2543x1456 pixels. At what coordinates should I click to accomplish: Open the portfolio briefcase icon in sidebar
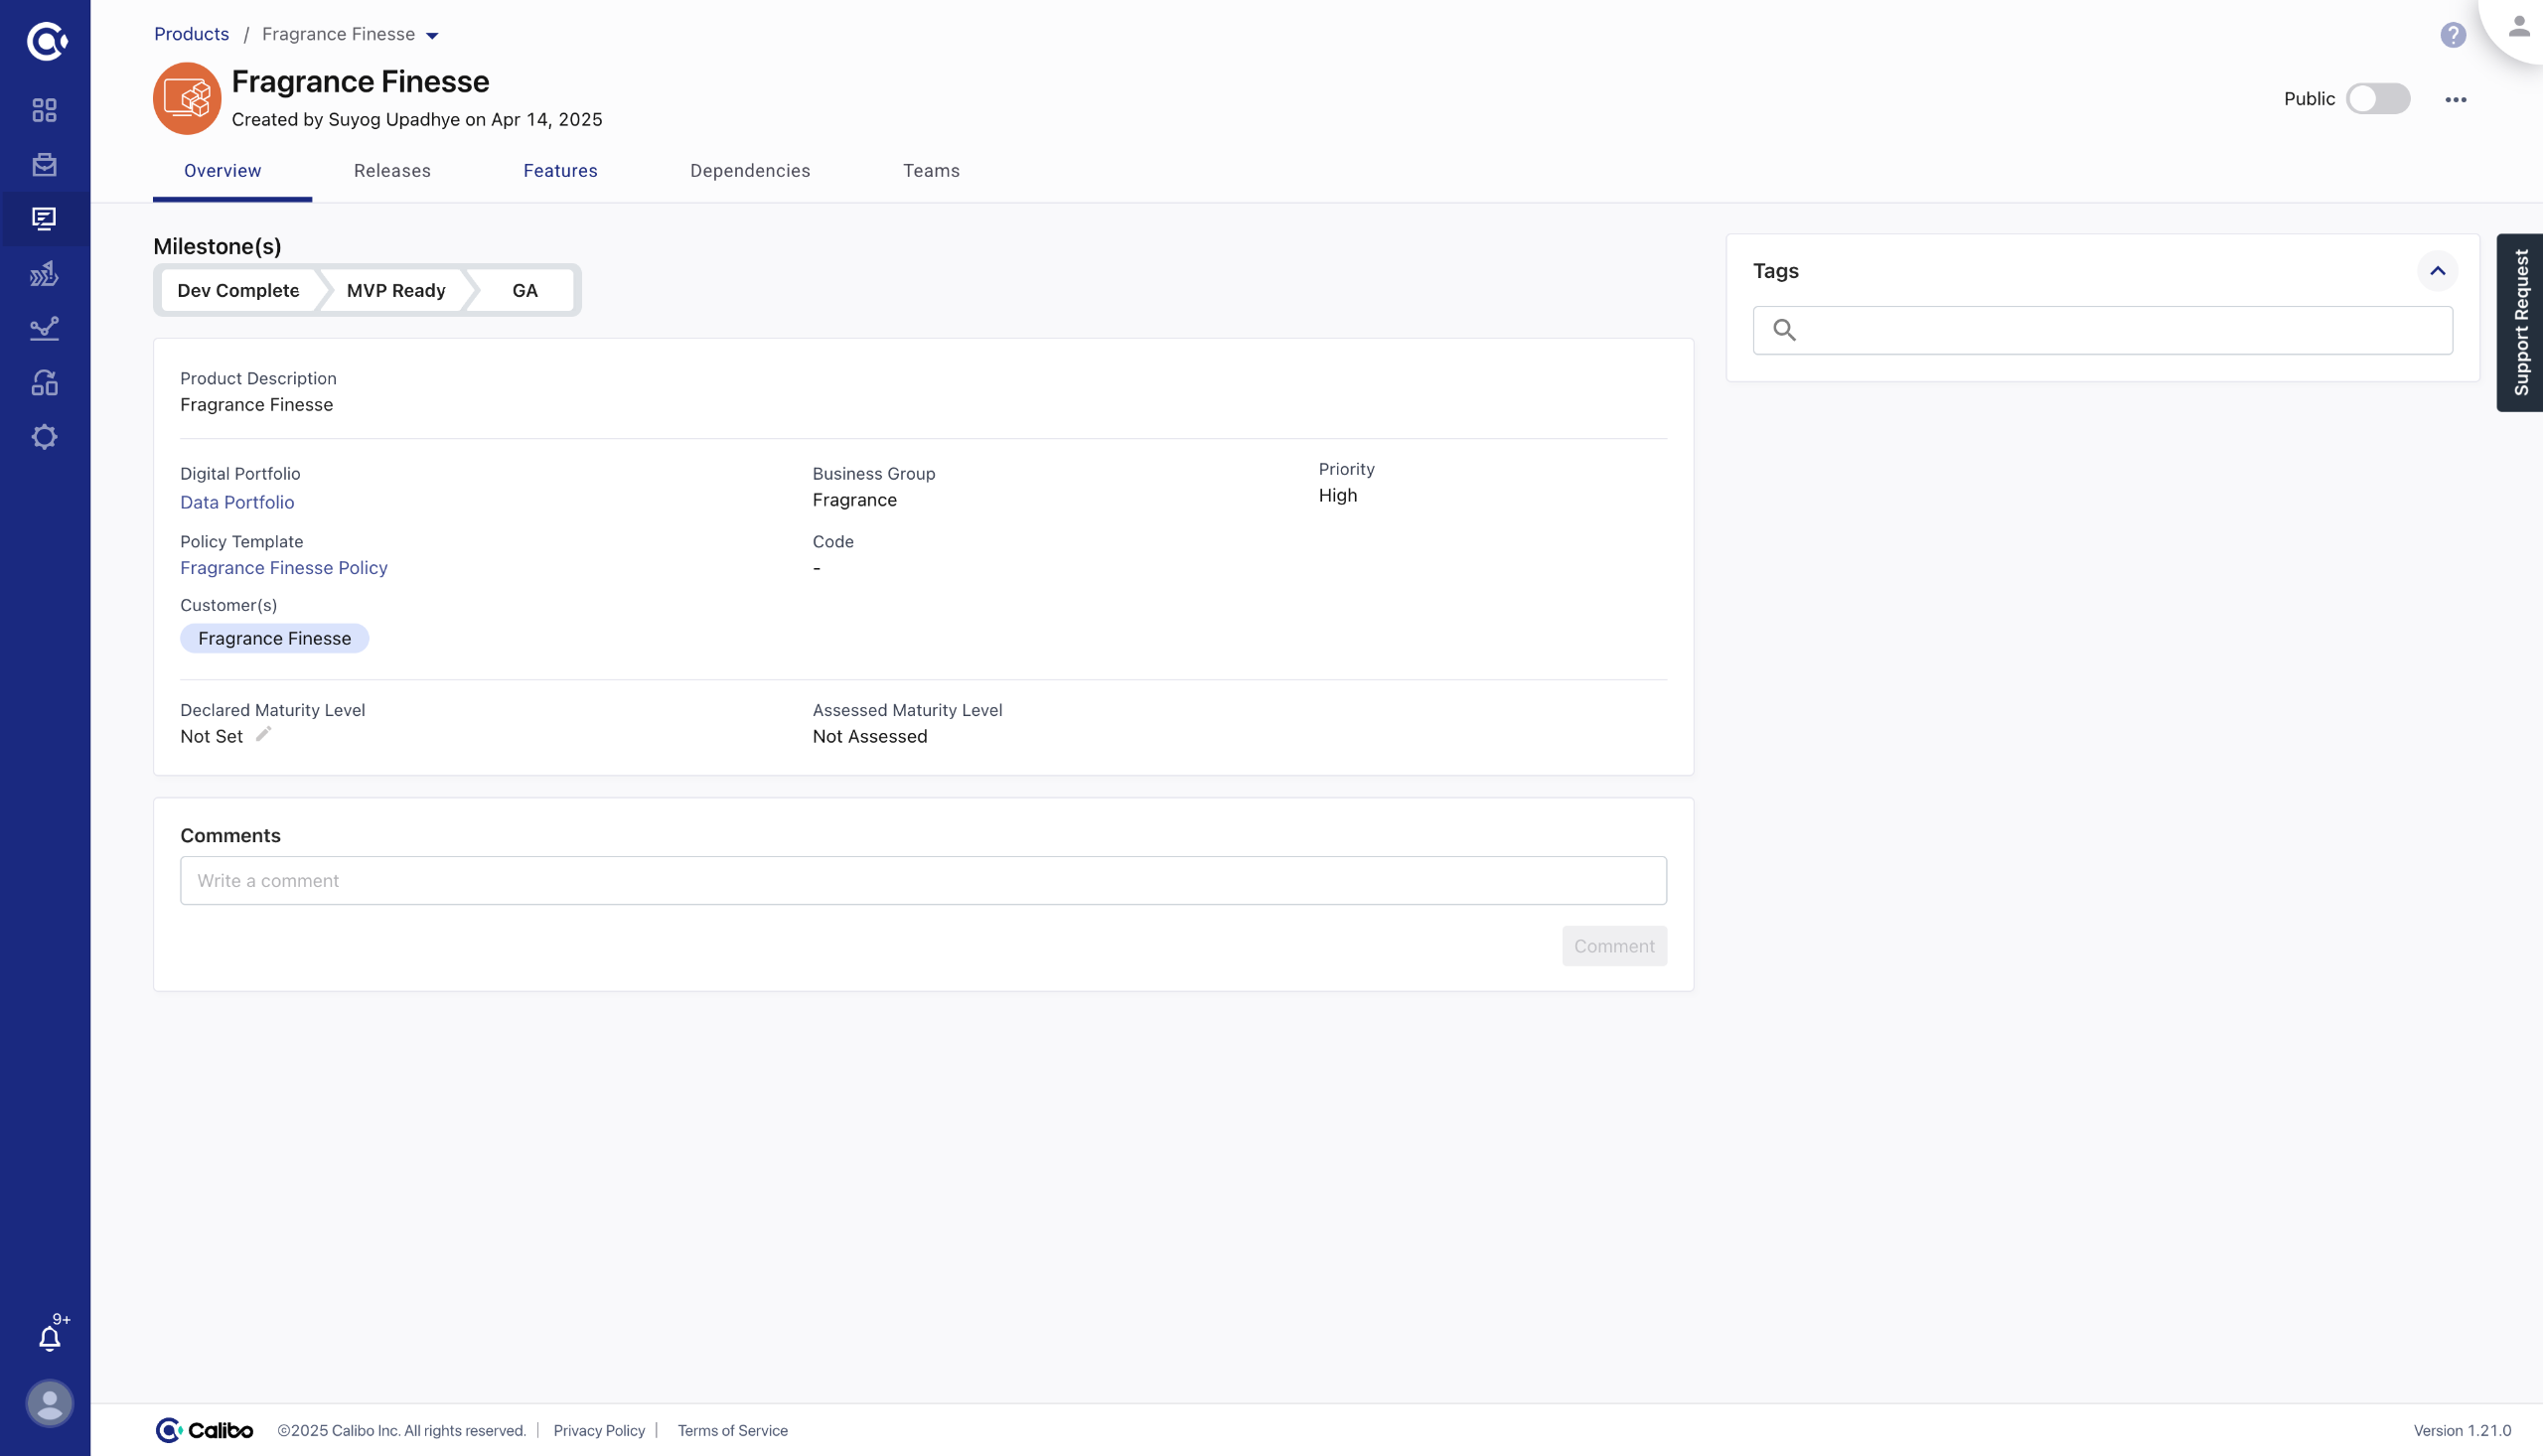44,165
